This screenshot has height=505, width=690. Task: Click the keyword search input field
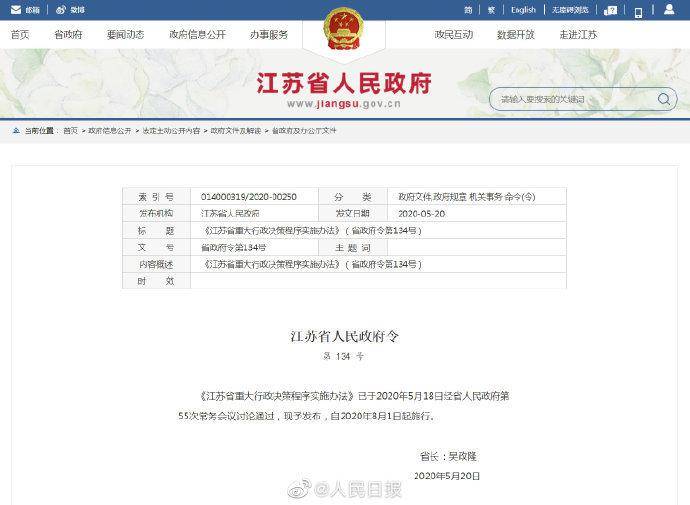(x=570, y=99)
